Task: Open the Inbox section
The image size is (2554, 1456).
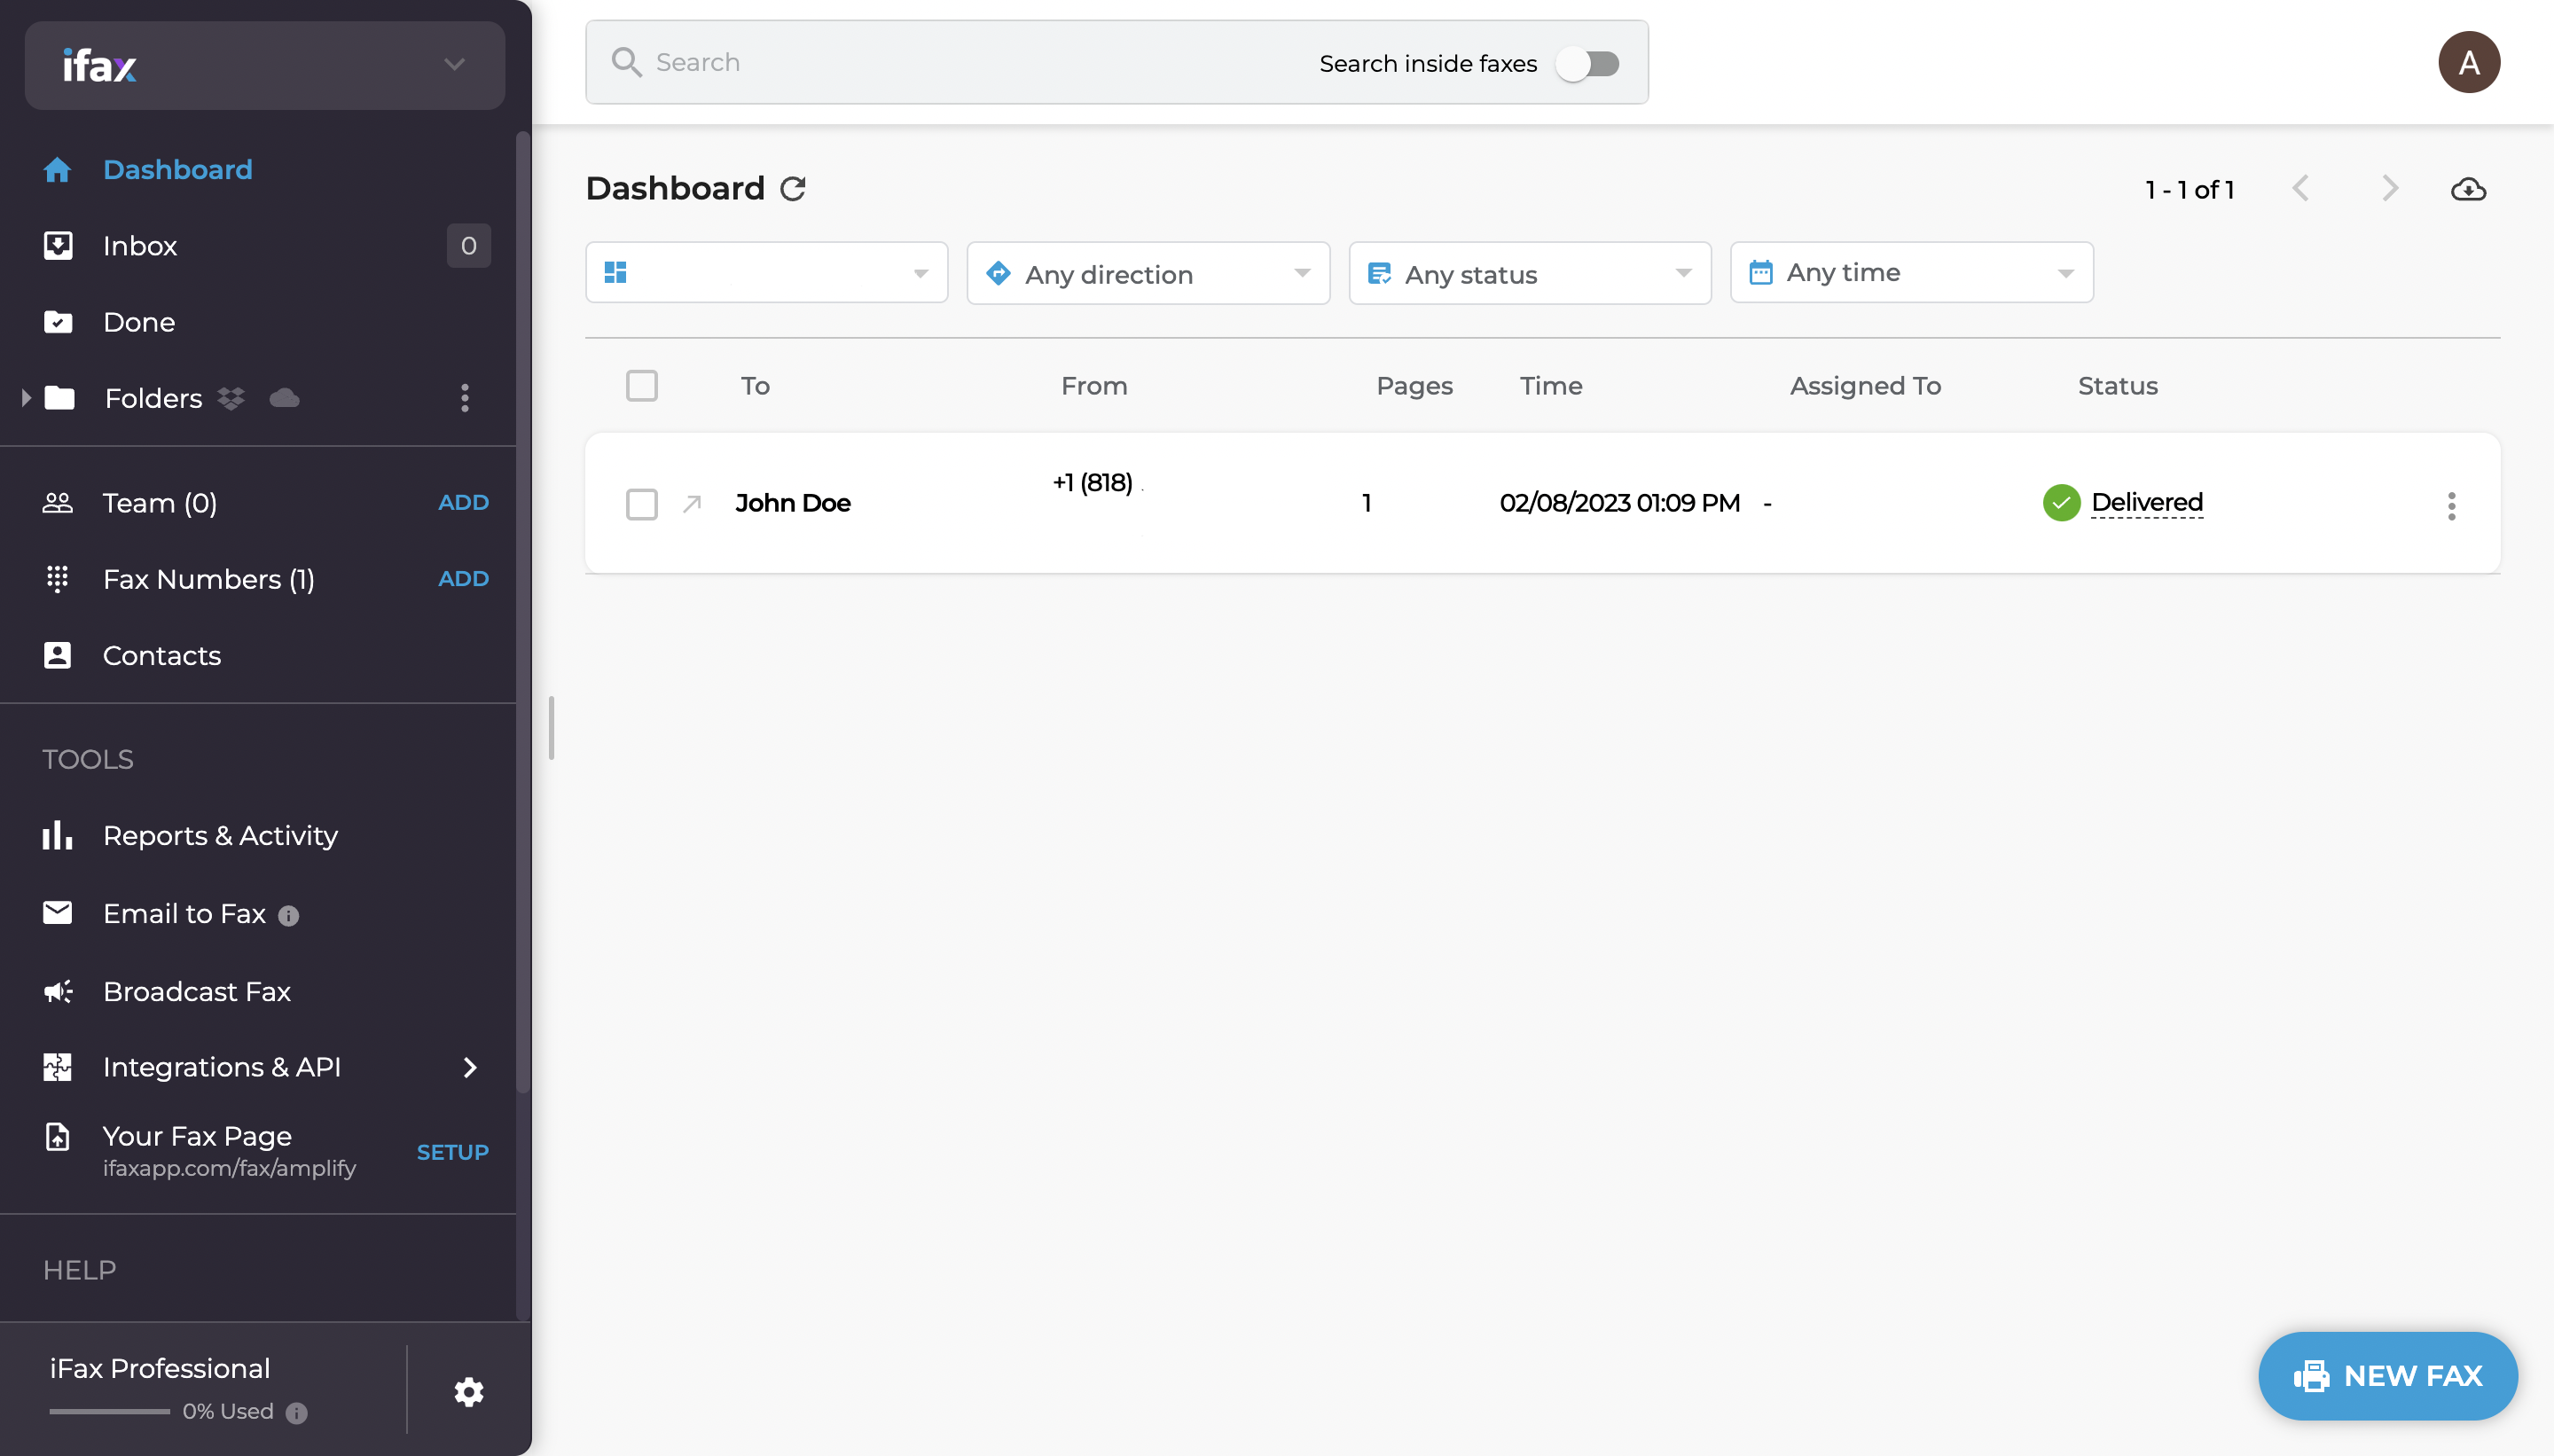Action: [138, 244]
